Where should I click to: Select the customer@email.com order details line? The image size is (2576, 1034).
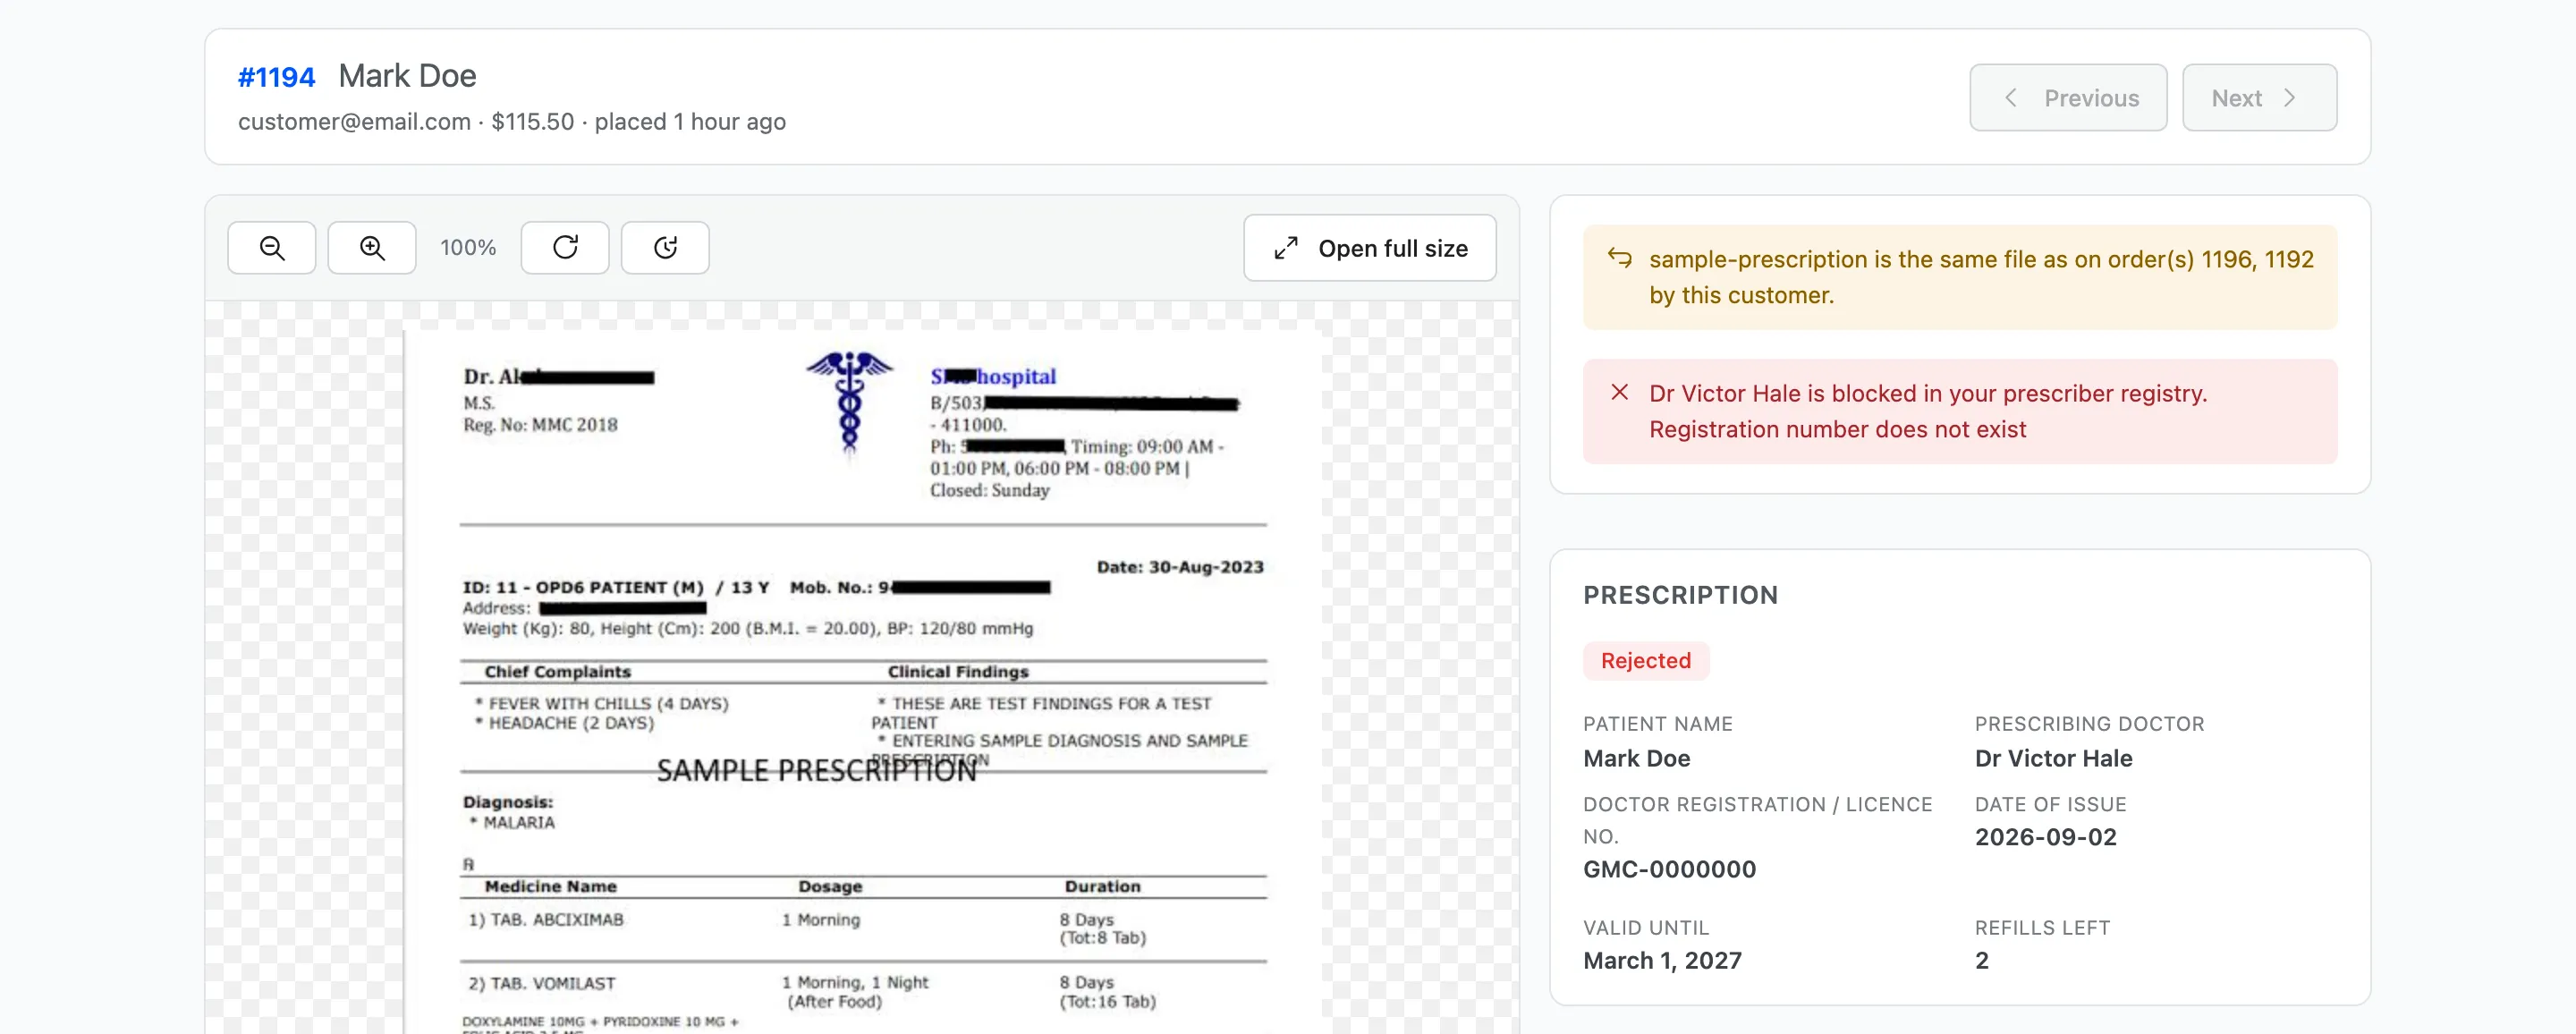pyautogui.click(x=511, y=122)
